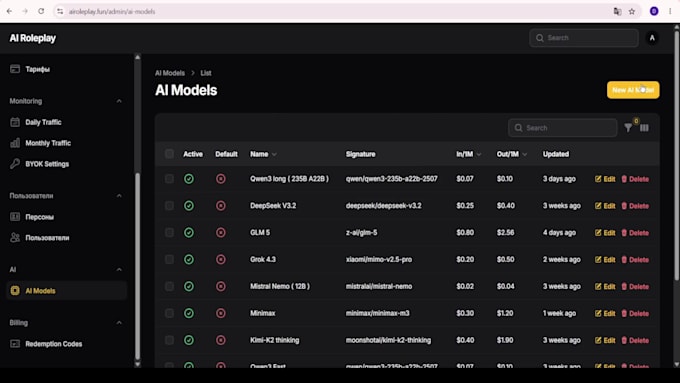
Task: Tick the checkbox for Grok 4.3 row
Action: (x=169, y=259)
